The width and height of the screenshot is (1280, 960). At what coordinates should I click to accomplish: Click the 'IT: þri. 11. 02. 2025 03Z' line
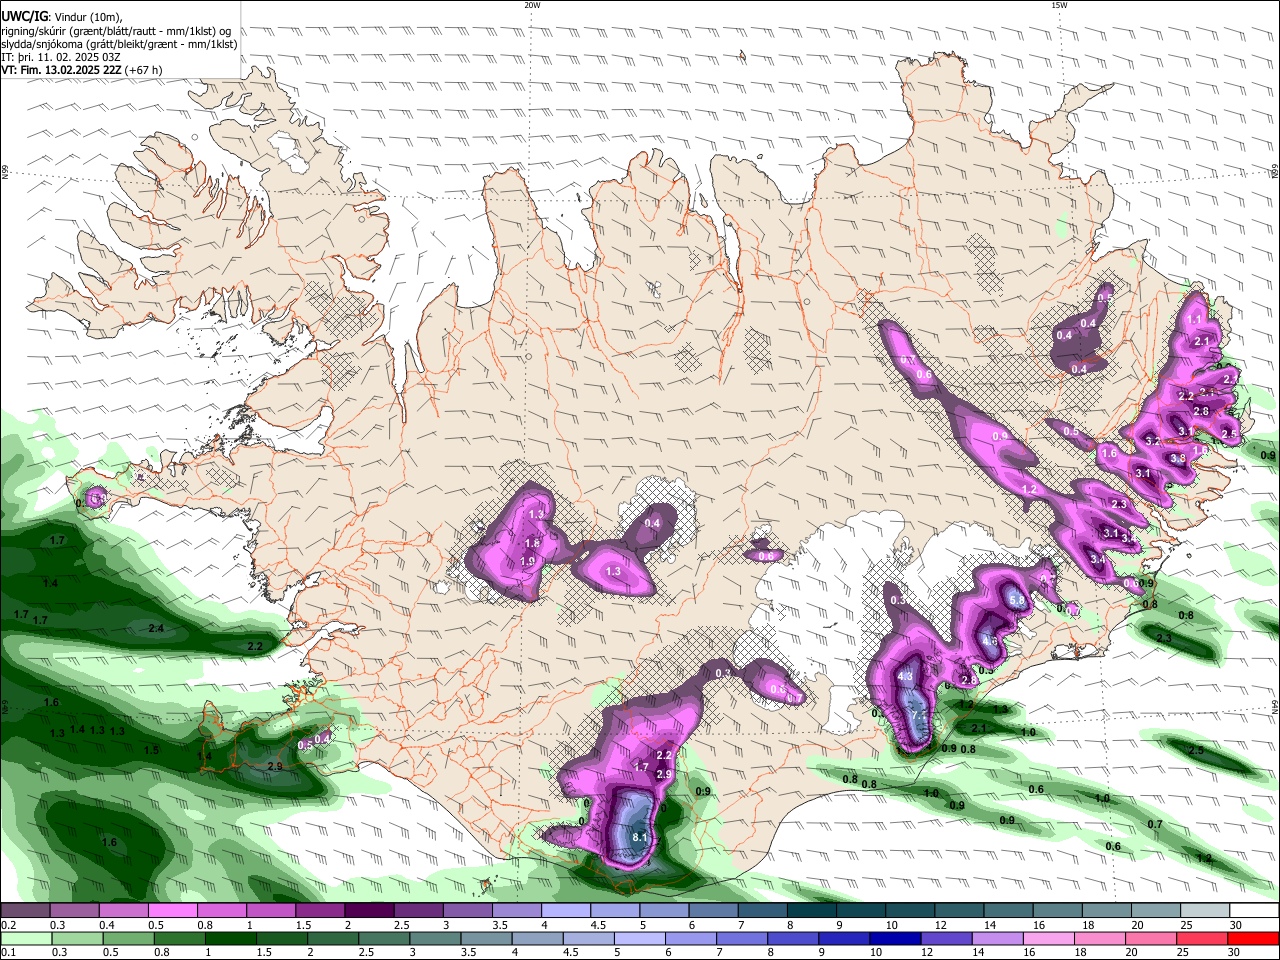tap(60, 57)
